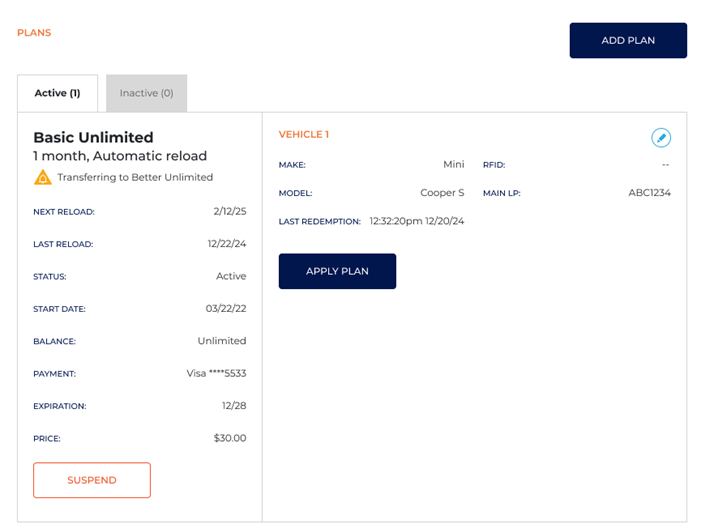Click the PLANS section heading
The width and height of the screenshot is (701, 524).
point(34,33)
